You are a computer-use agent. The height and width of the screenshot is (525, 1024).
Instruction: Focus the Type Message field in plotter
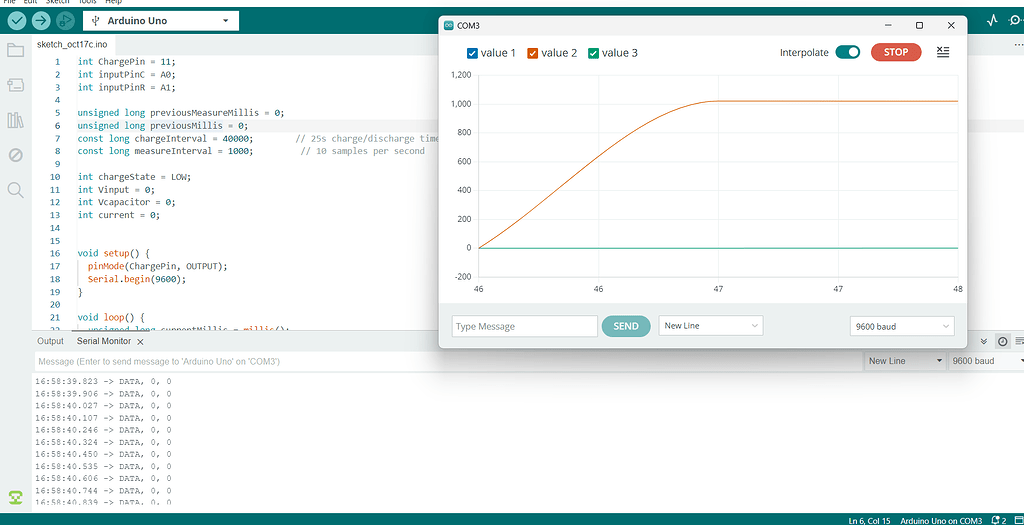[524, 326]
